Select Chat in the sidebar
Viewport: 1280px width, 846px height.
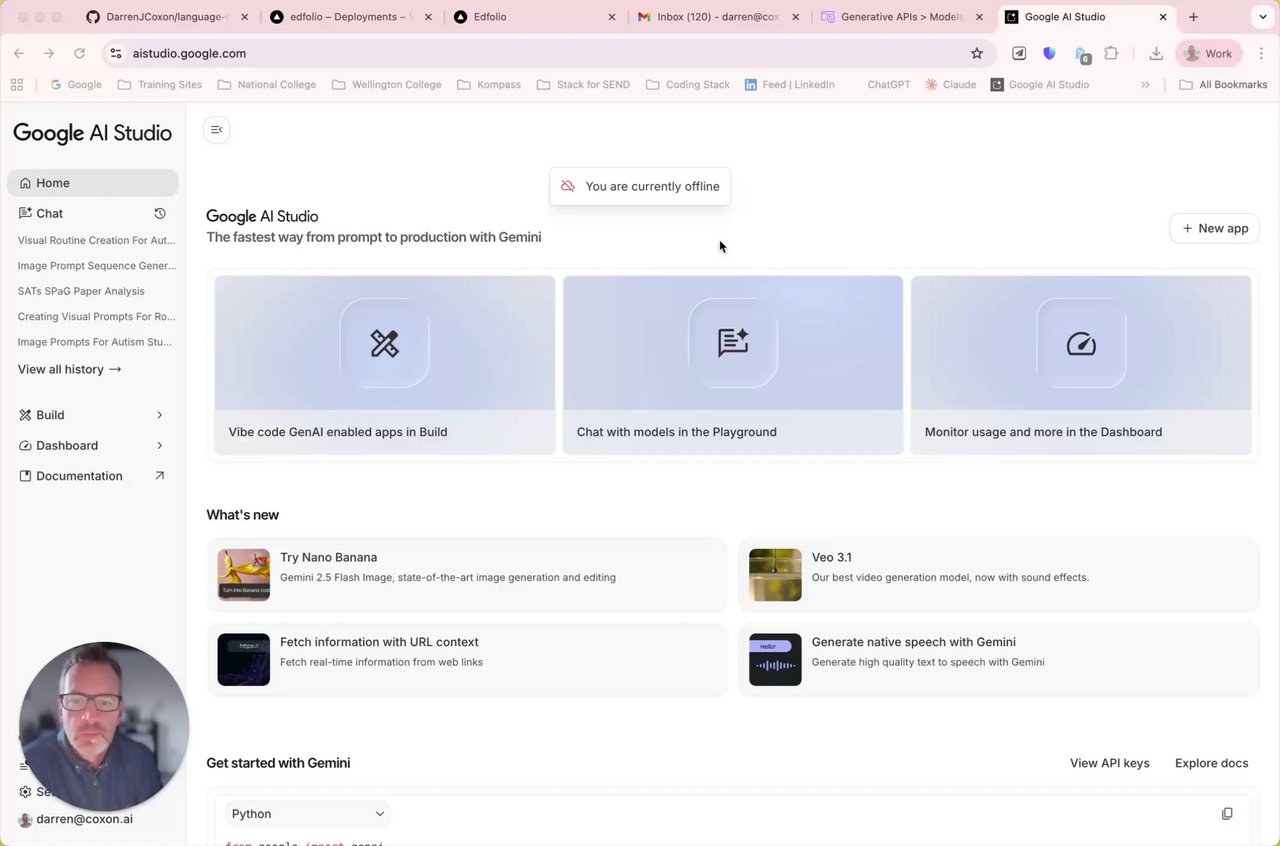[49, 213]
